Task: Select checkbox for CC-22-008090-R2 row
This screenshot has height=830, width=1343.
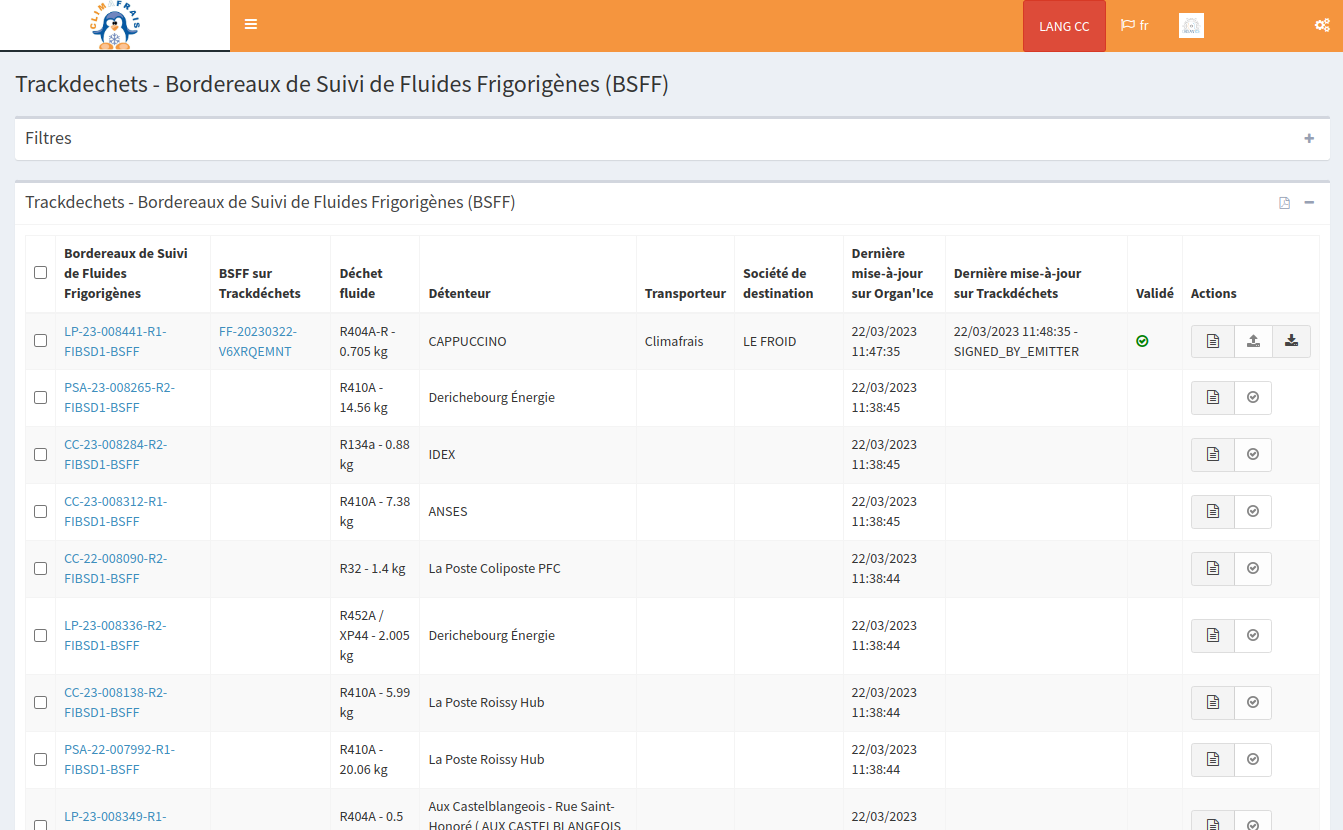Action: (x=40, y=568)
